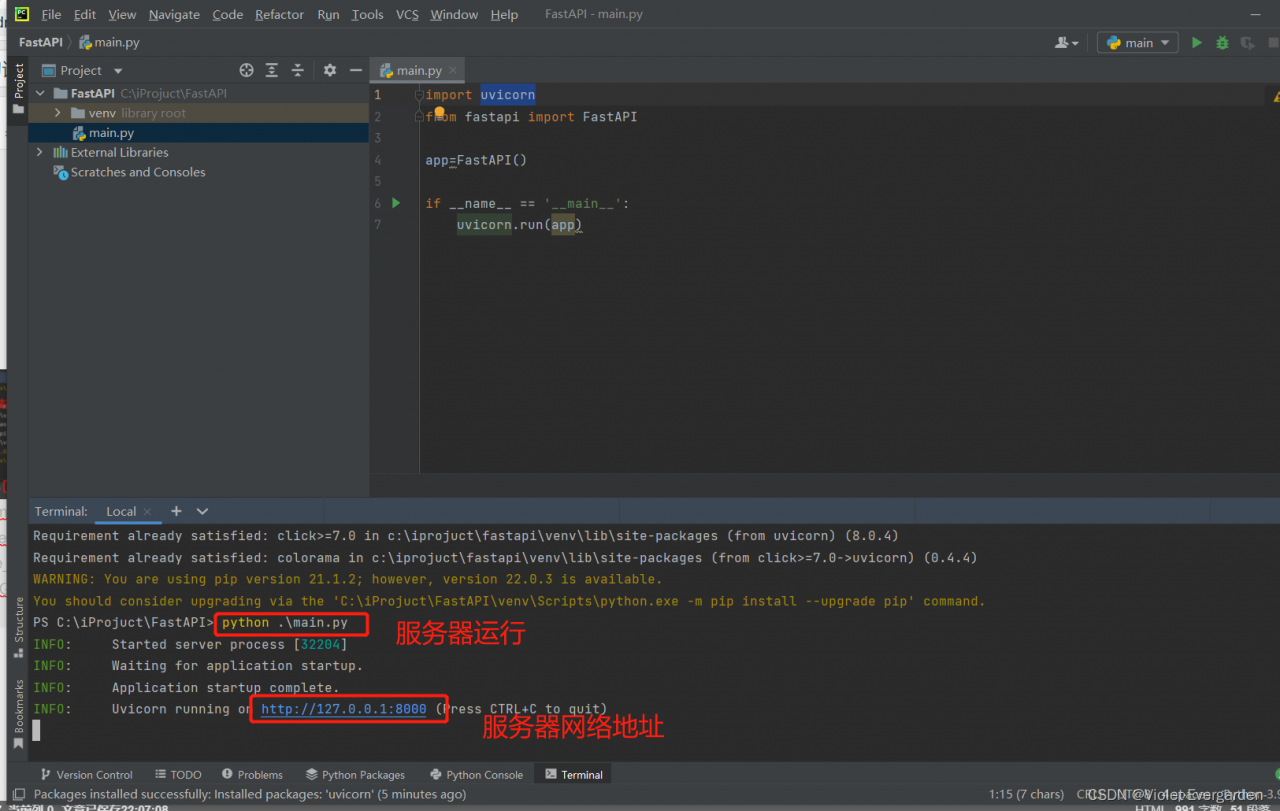Click the 1:15 caret position in status bar
Viewport: 1280px width, 811px height.
(x=1026, y=794)
